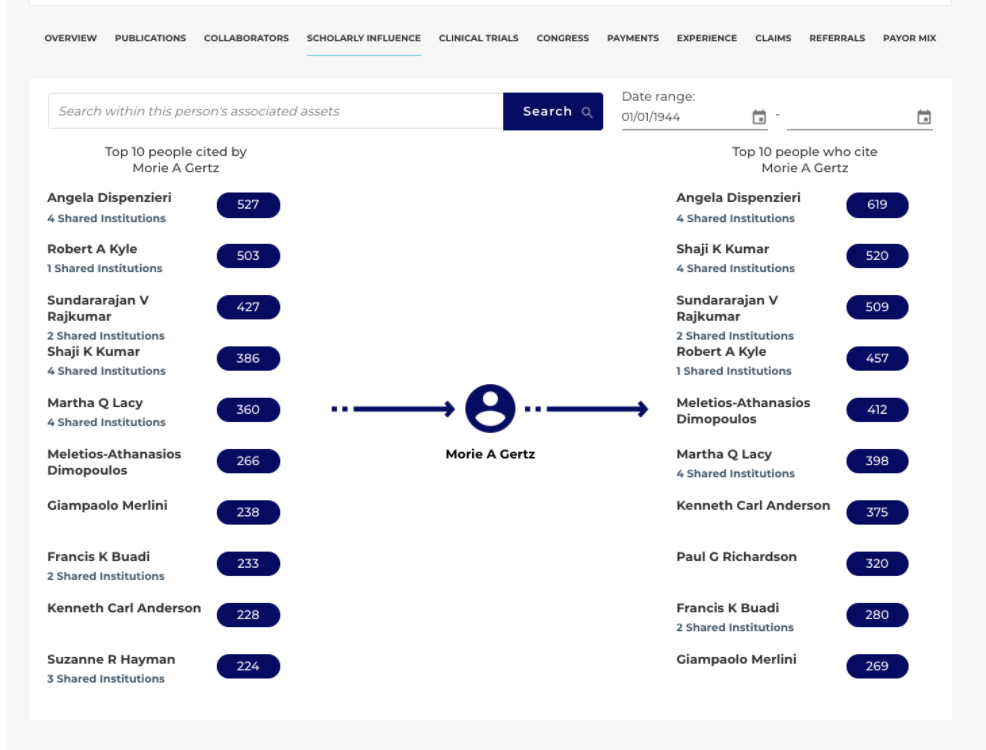986x750 pixels.
Task: Click the 280 citation count badge
Action: 877,615
